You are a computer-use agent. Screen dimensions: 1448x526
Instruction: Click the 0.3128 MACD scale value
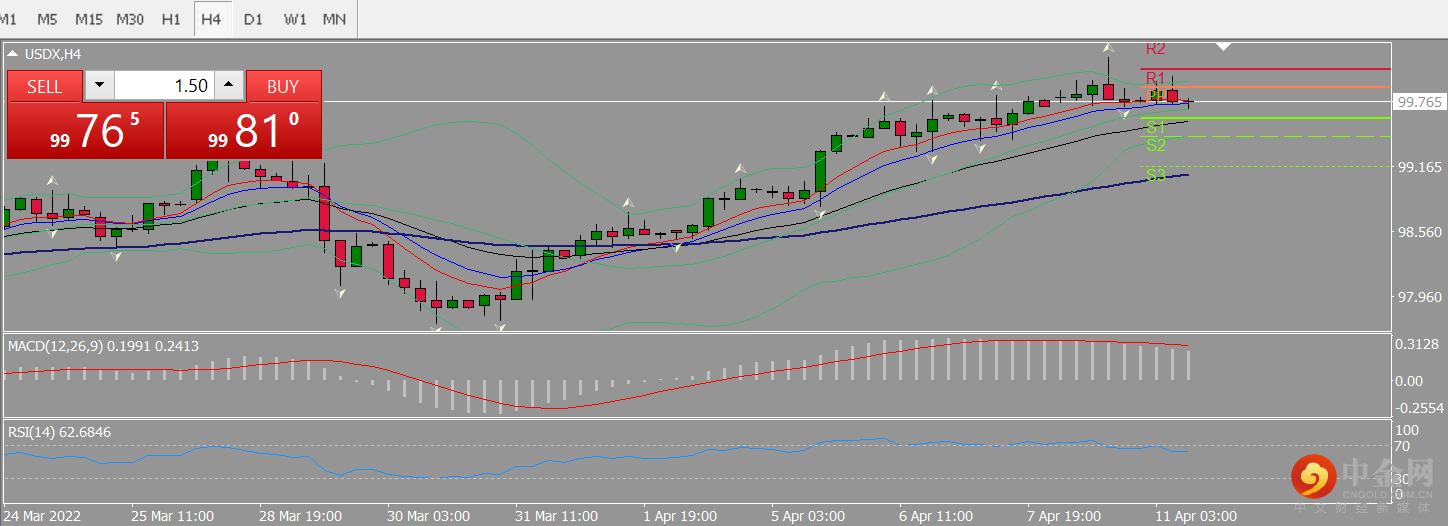pyautogui.click(x=1419, y=344)
